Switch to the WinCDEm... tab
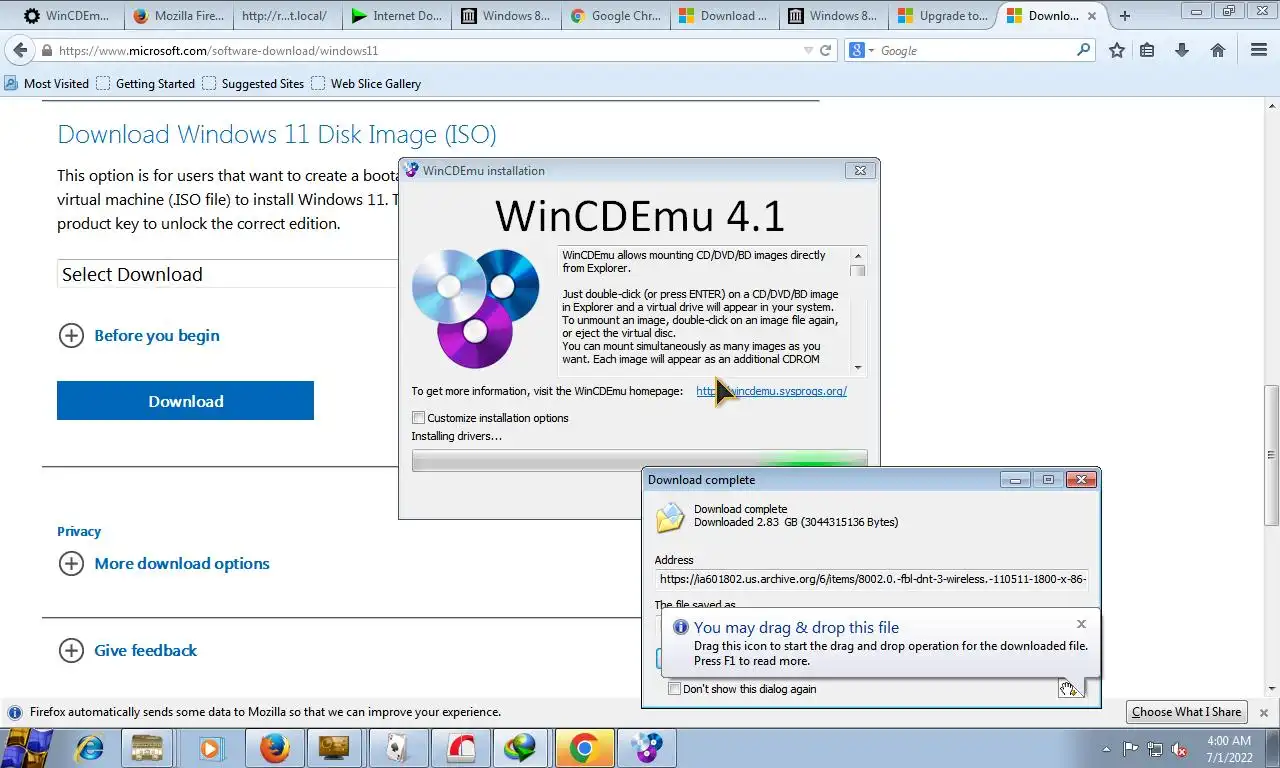Image resolution: width=1280 pixels, height=768 pixels. (x=66, y=15)
